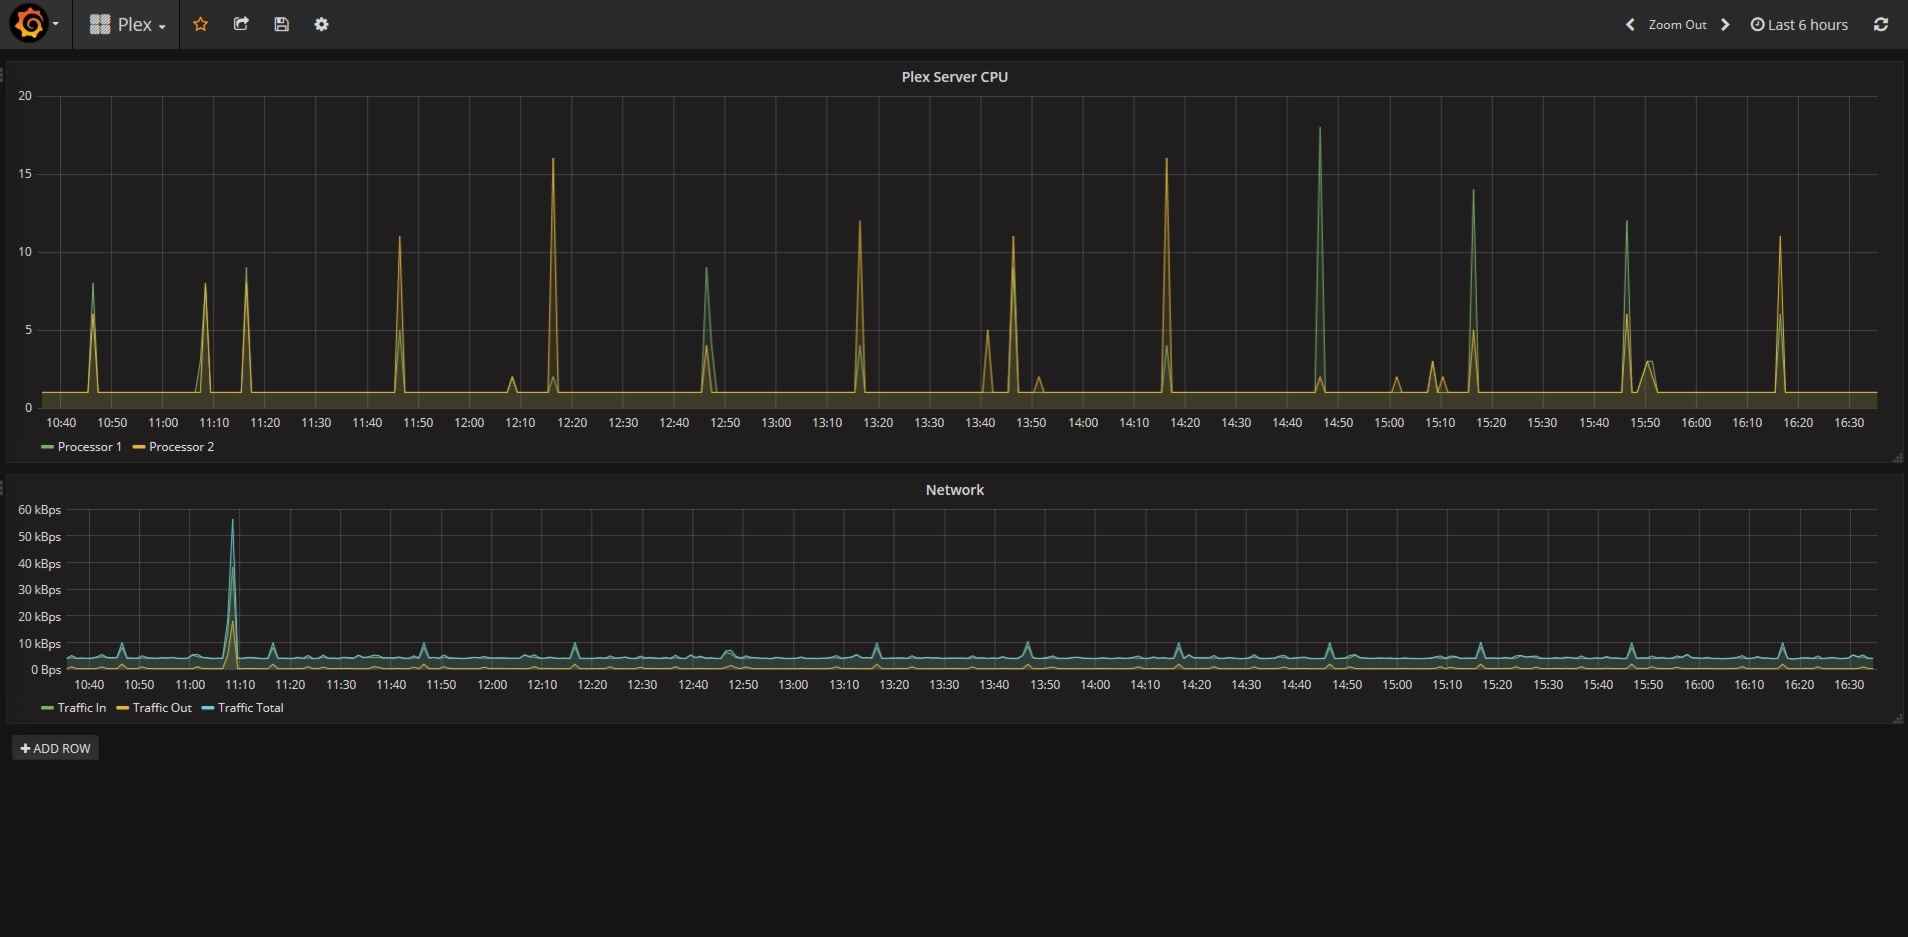The width and height of the screenshot is (1908, 937).
Task: Shift time range forward with right arrow
Action: (x=1725, y=24)
